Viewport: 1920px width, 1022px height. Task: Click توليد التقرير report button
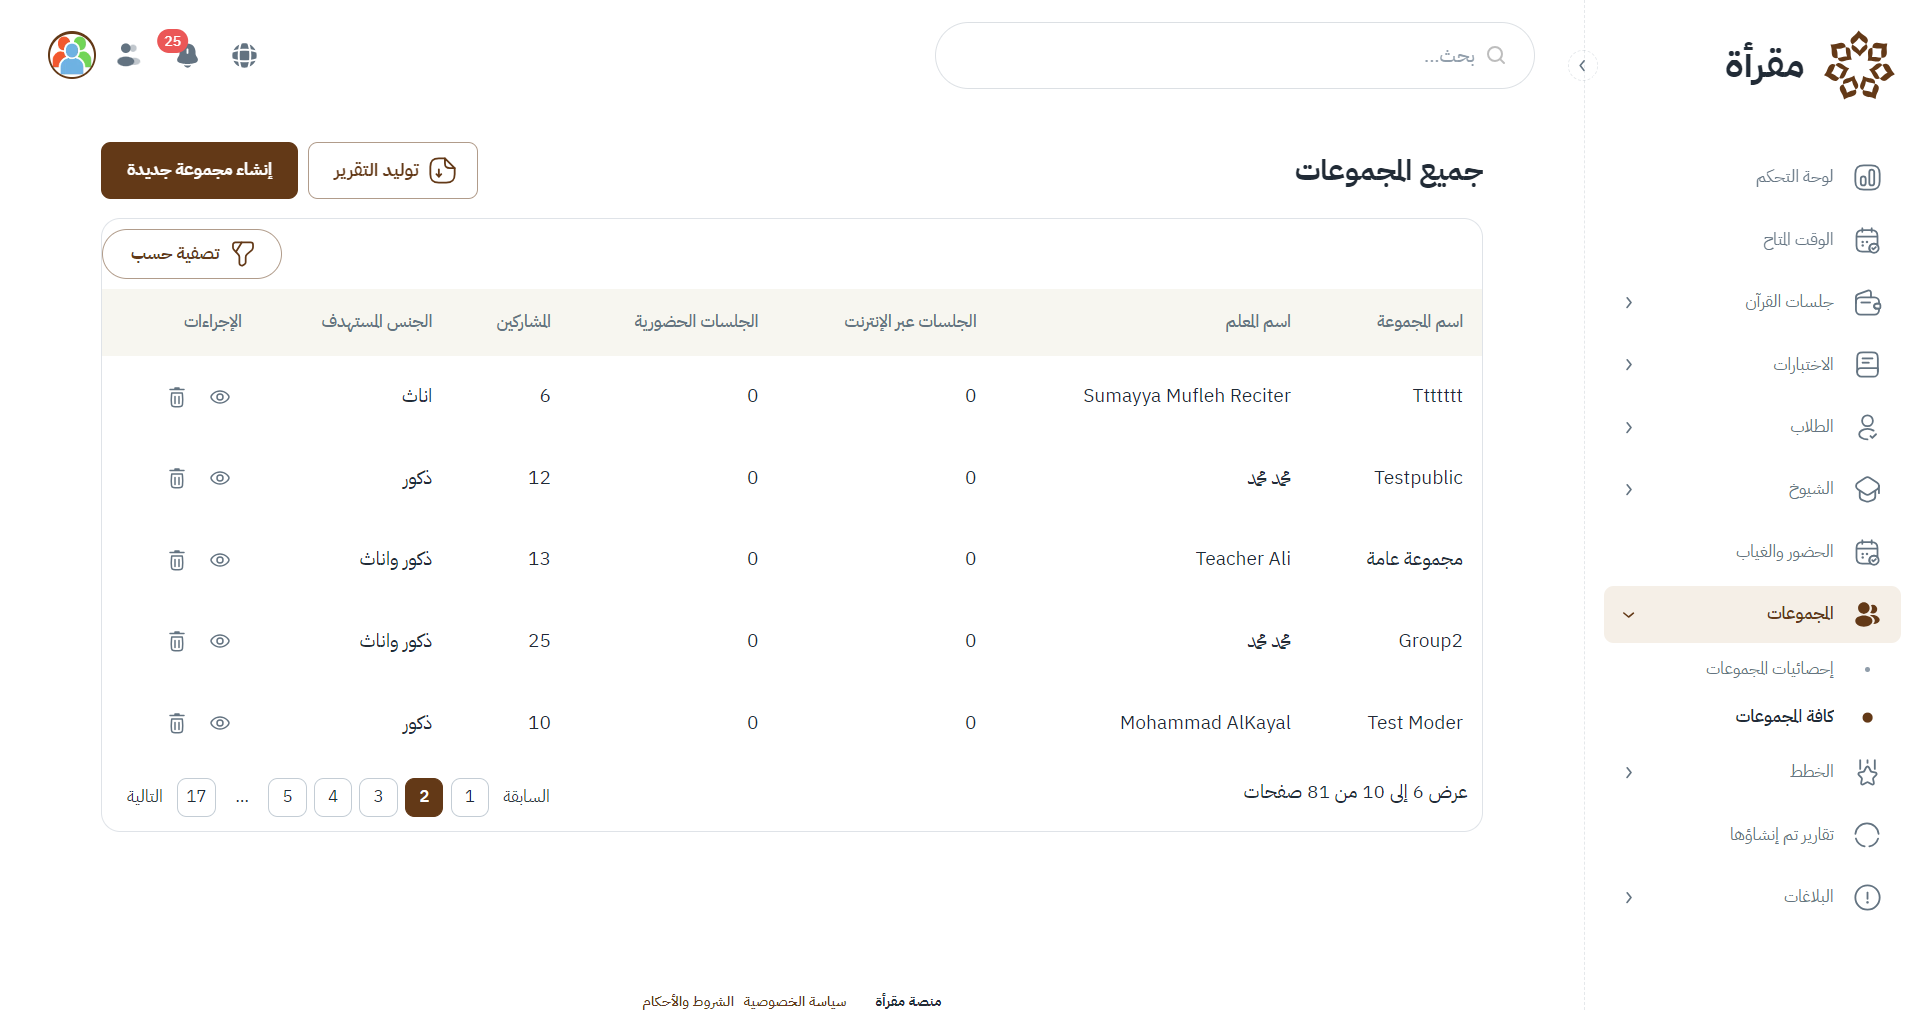pos(393,170)
